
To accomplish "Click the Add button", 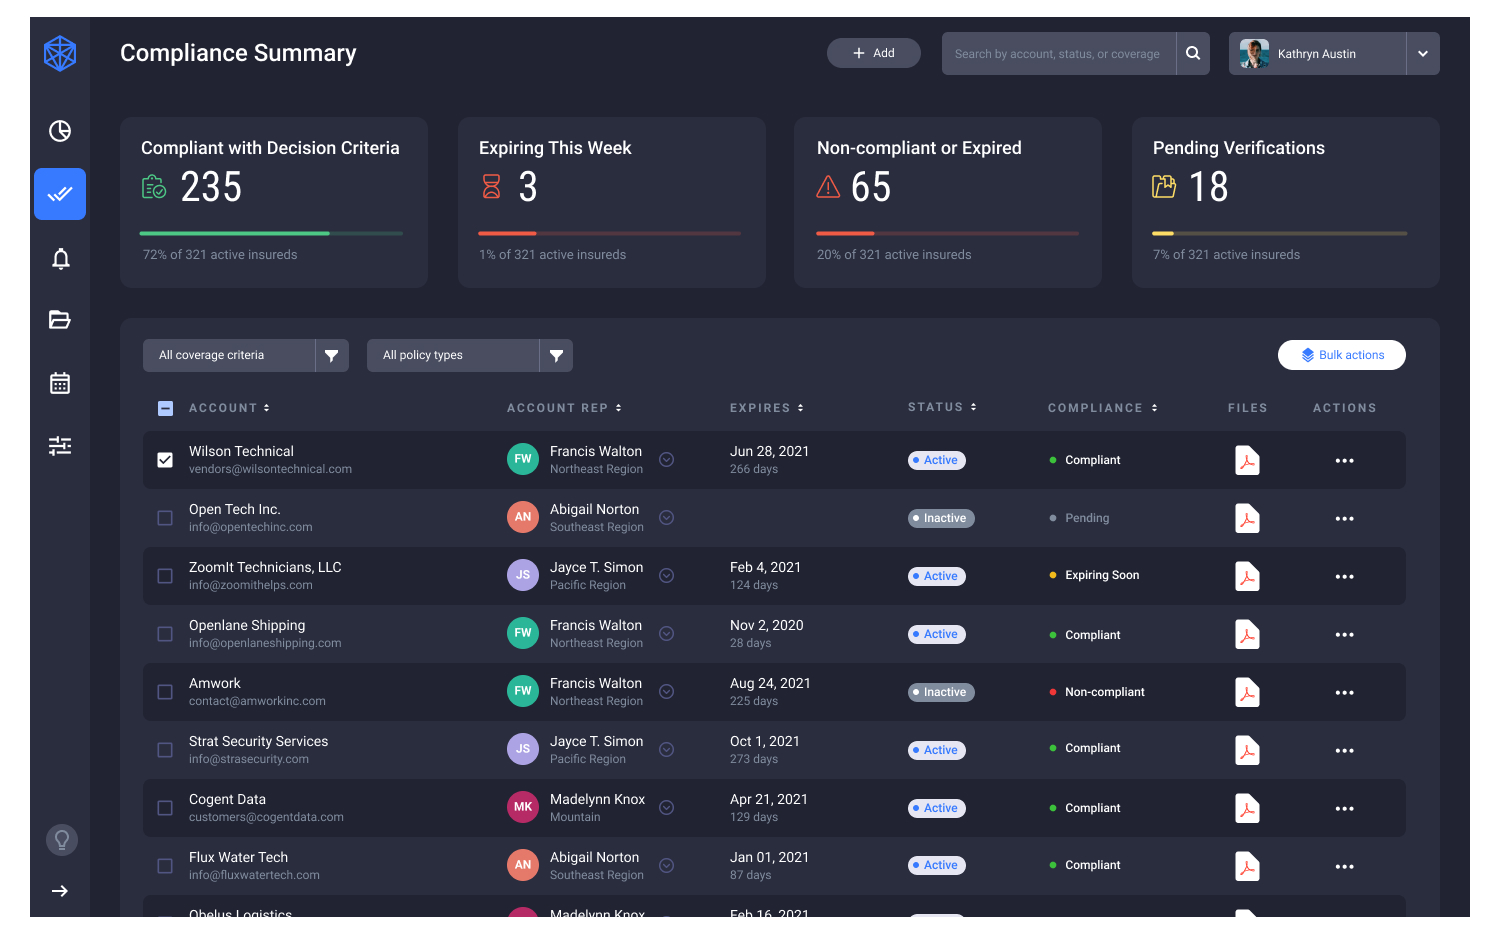I will (874, 53).
